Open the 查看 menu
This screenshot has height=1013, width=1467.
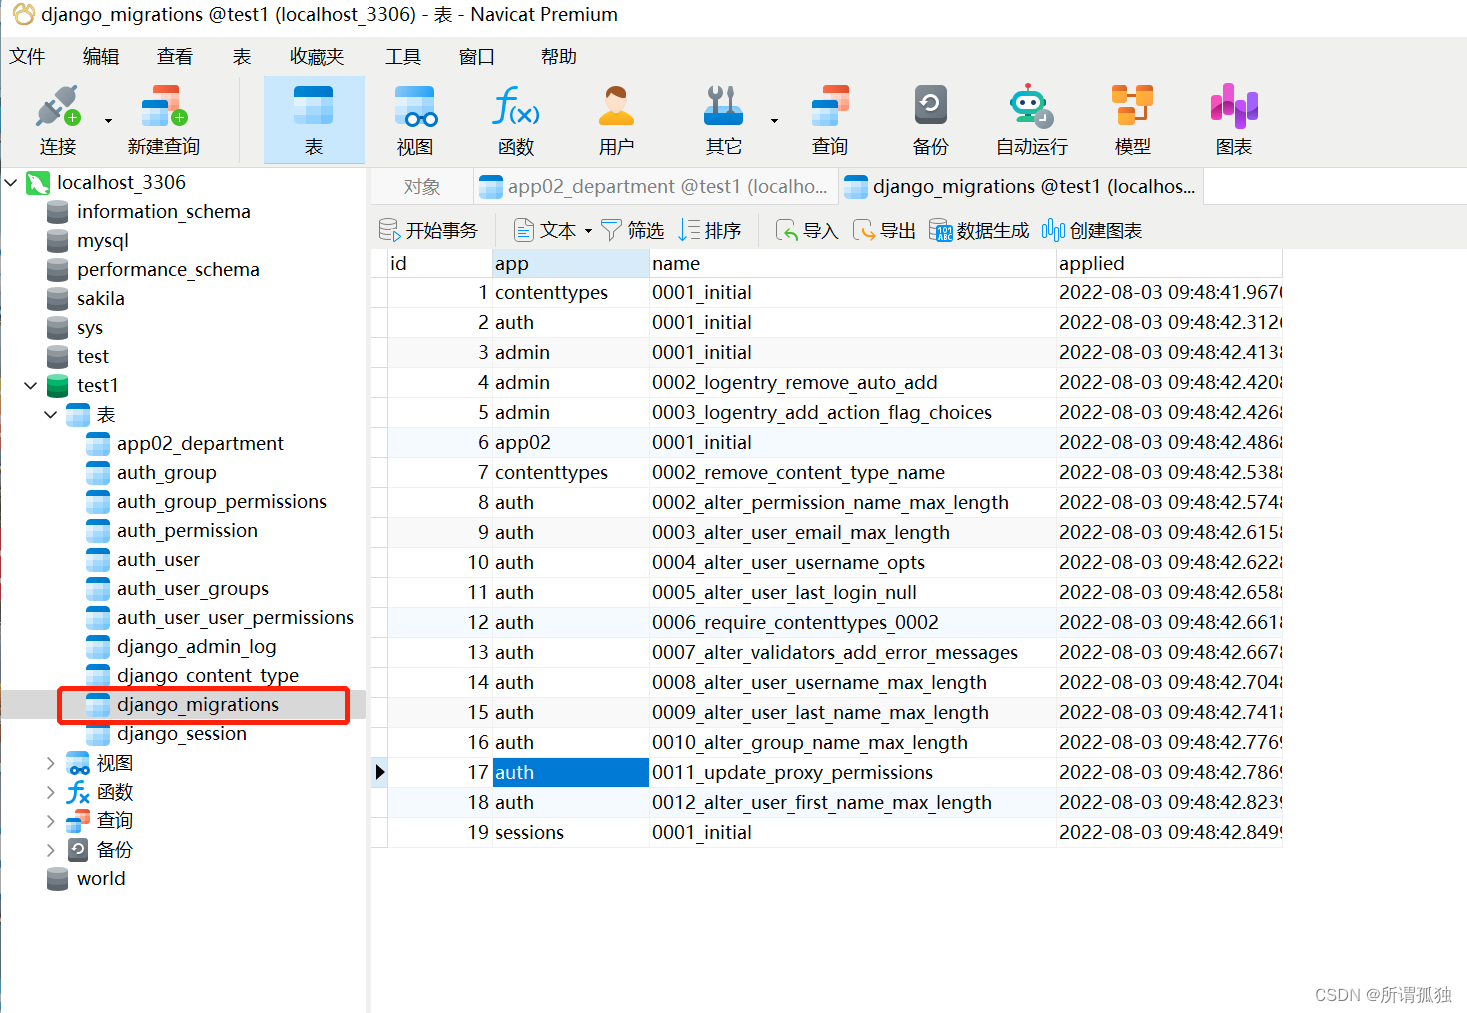coord(175,57)
